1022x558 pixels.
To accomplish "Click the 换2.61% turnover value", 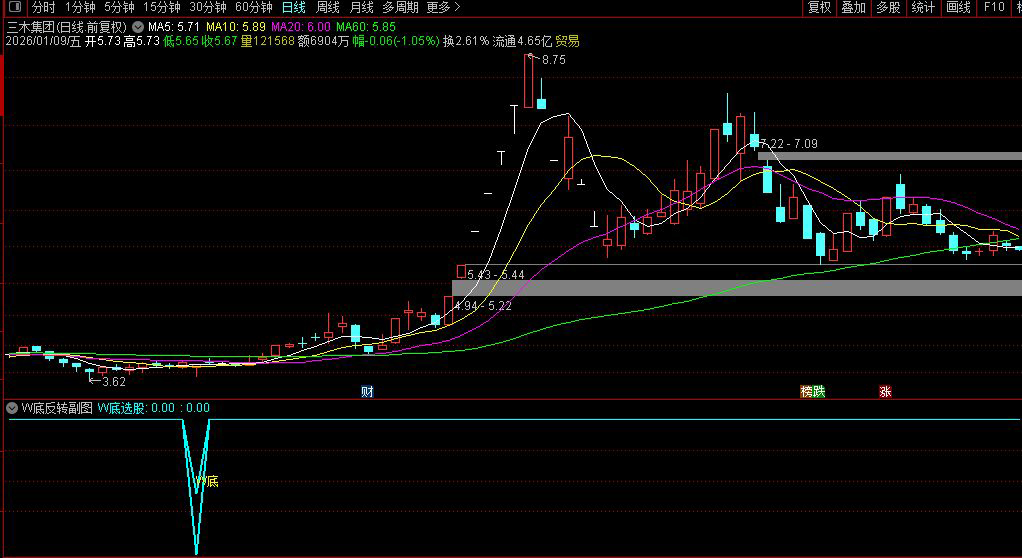I will [466, 41].
